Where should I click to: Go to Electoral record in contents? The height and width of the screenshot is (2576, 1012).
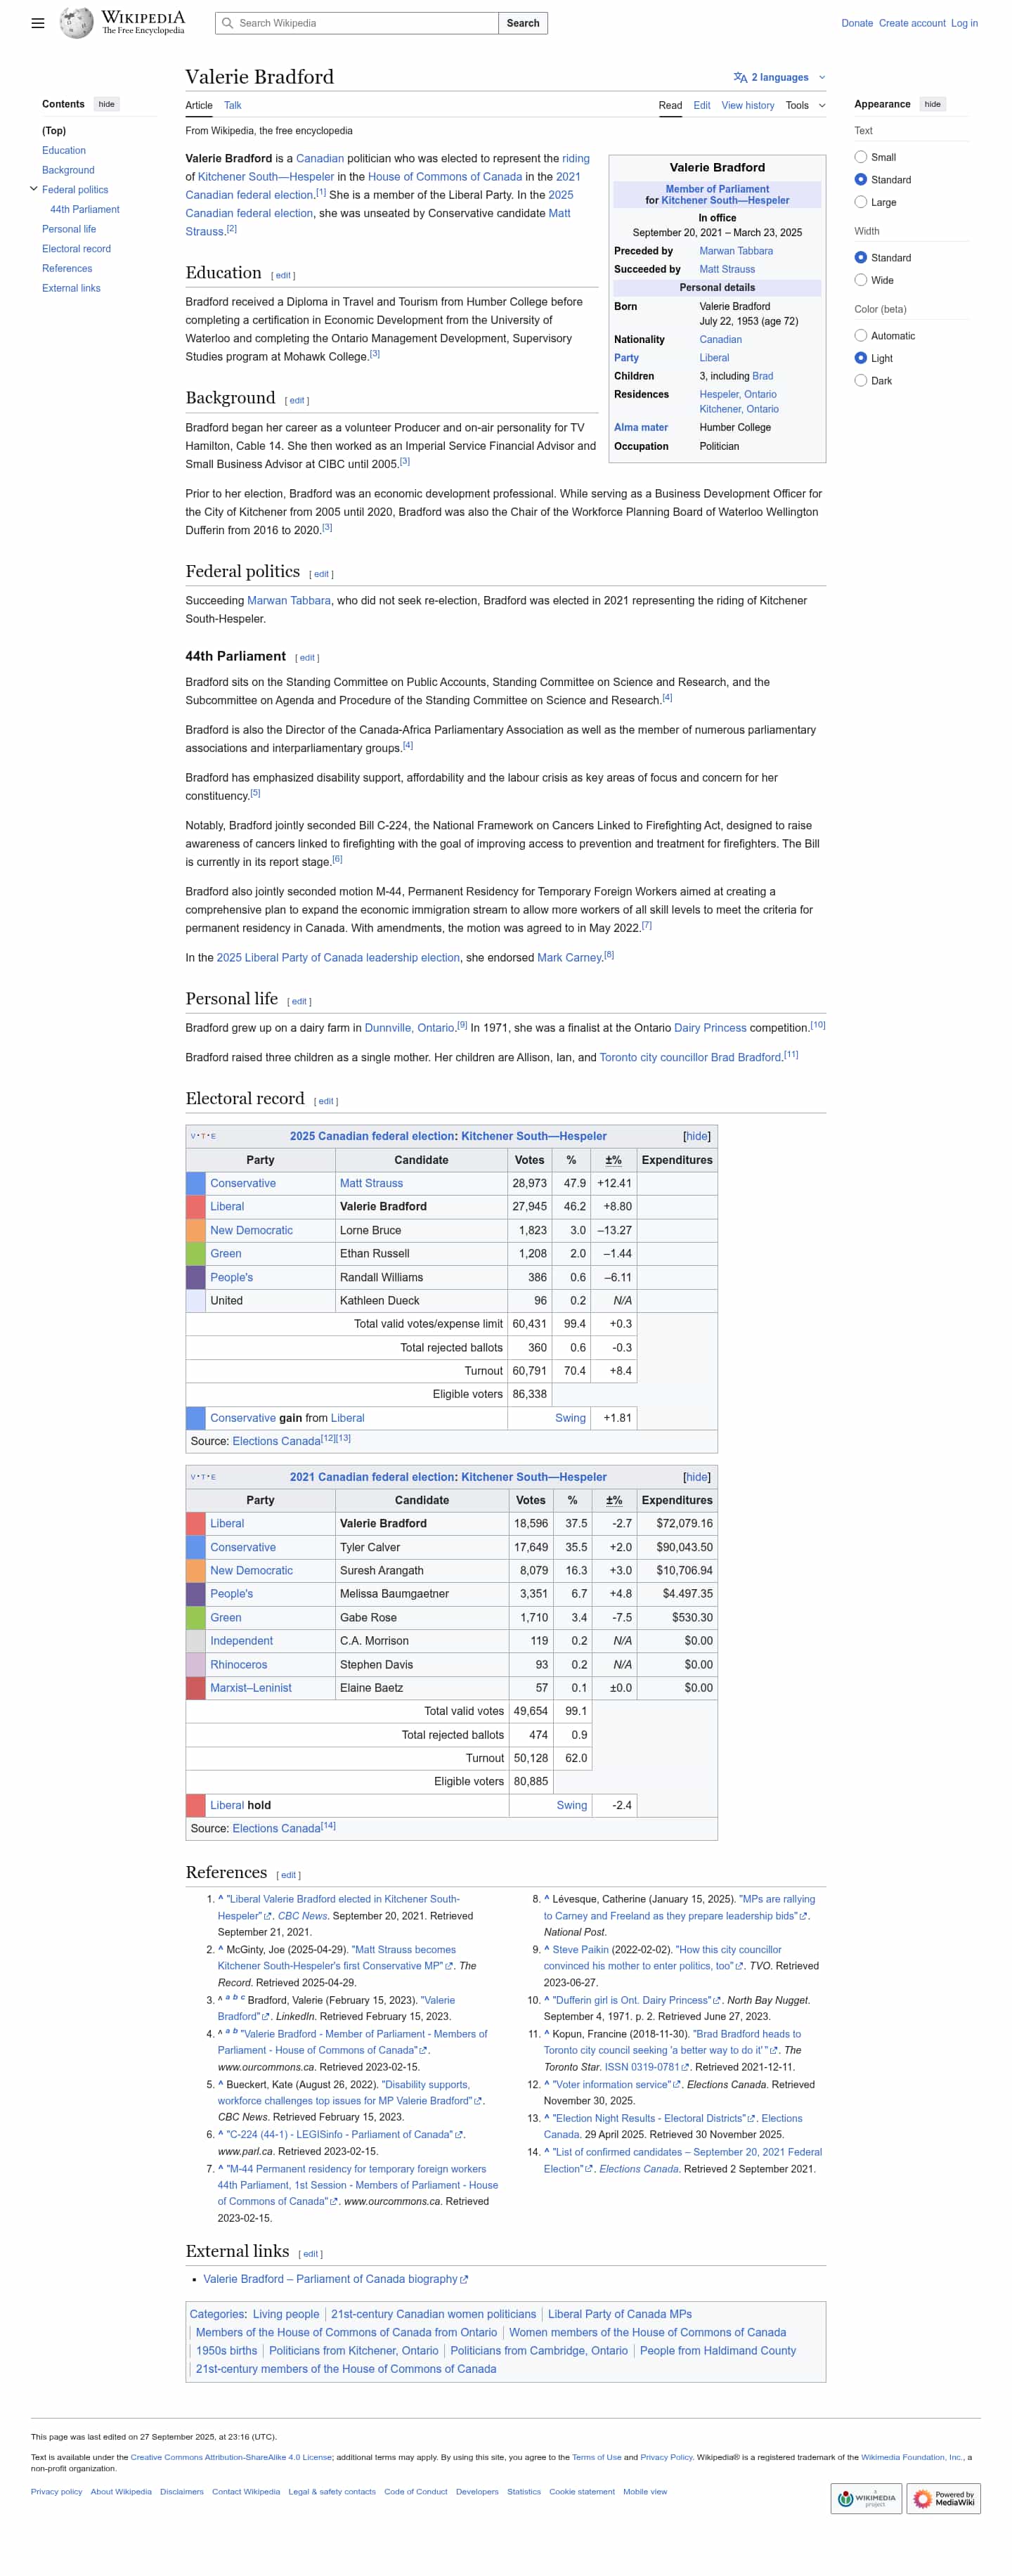click(x=76, y=249)
